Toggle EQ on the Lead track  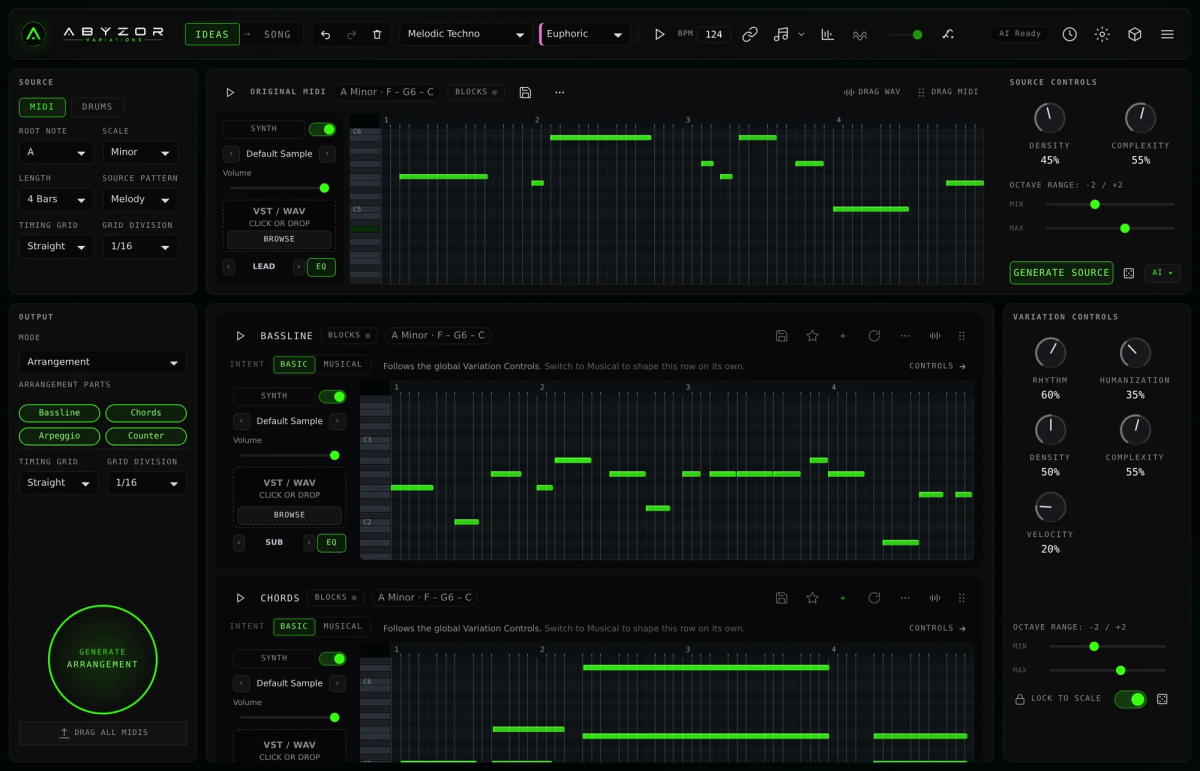(x=321, y=267)
